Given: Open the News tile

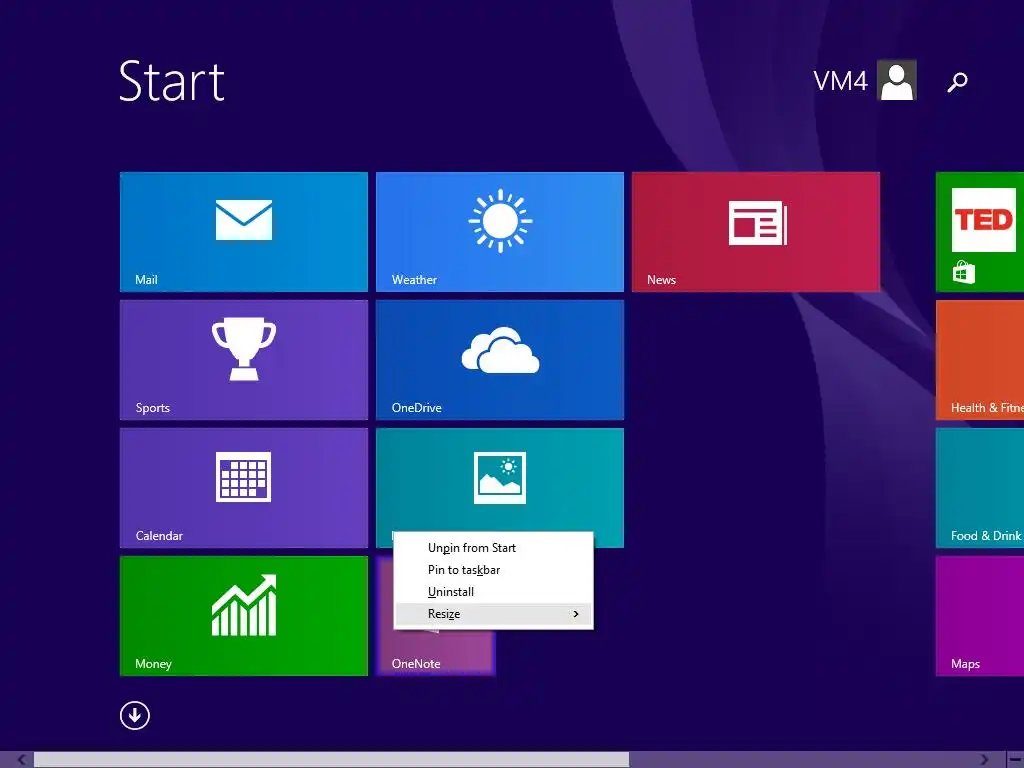Looking at the screenshot, I should pos(756,232).
